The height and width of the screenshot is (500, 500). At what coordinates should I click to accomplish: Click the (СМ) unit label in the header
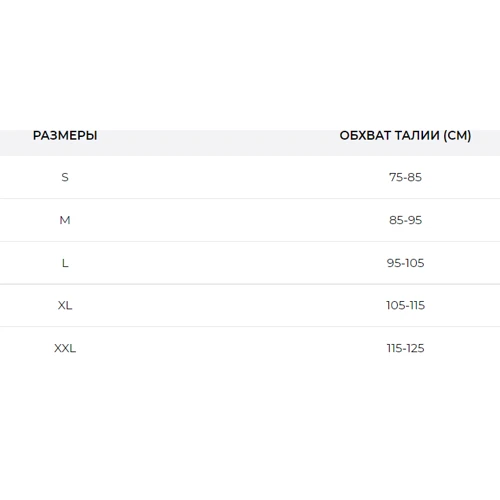click(x=457, y=136)
